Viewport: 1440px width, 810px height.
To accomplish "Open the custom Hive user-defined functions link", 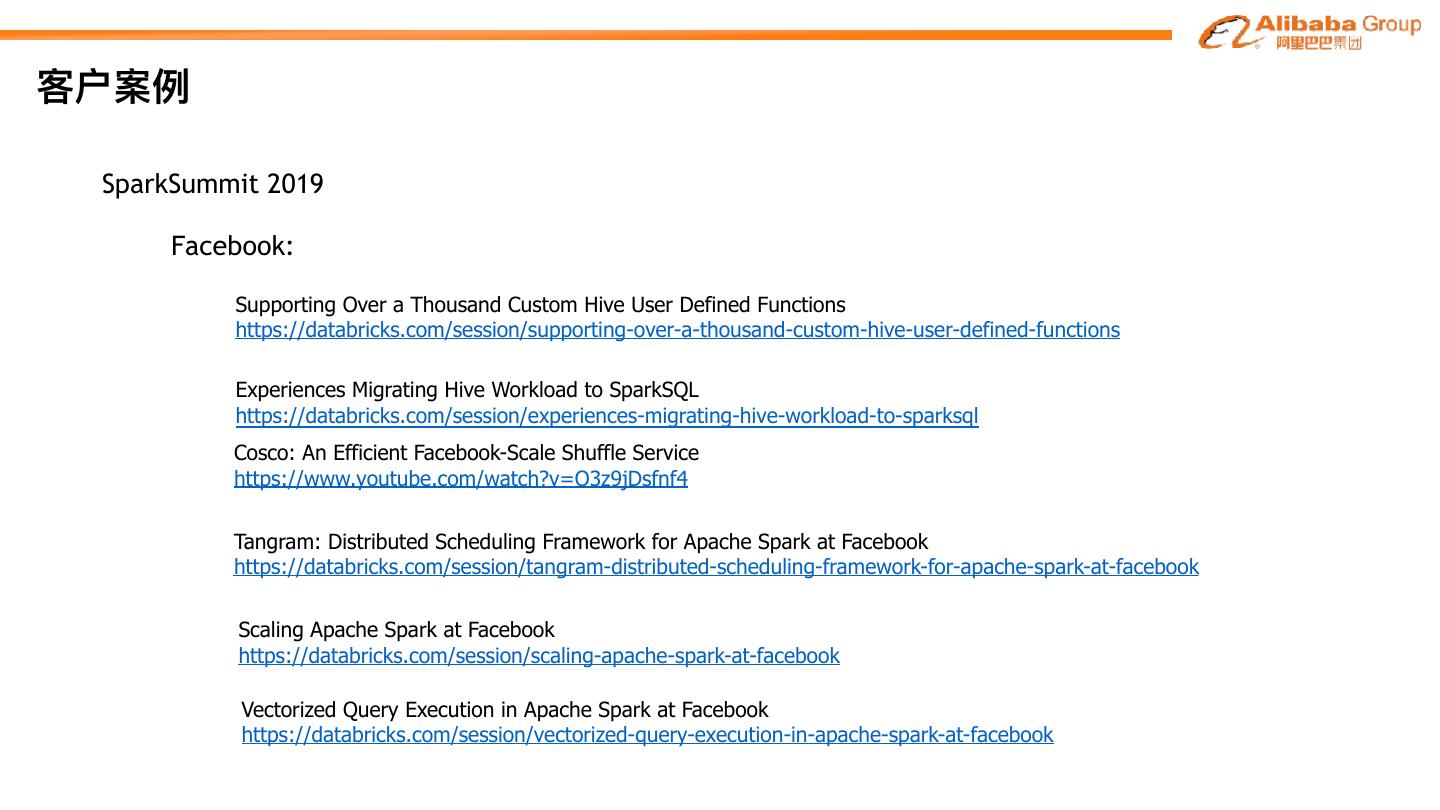I will (677, 330).
